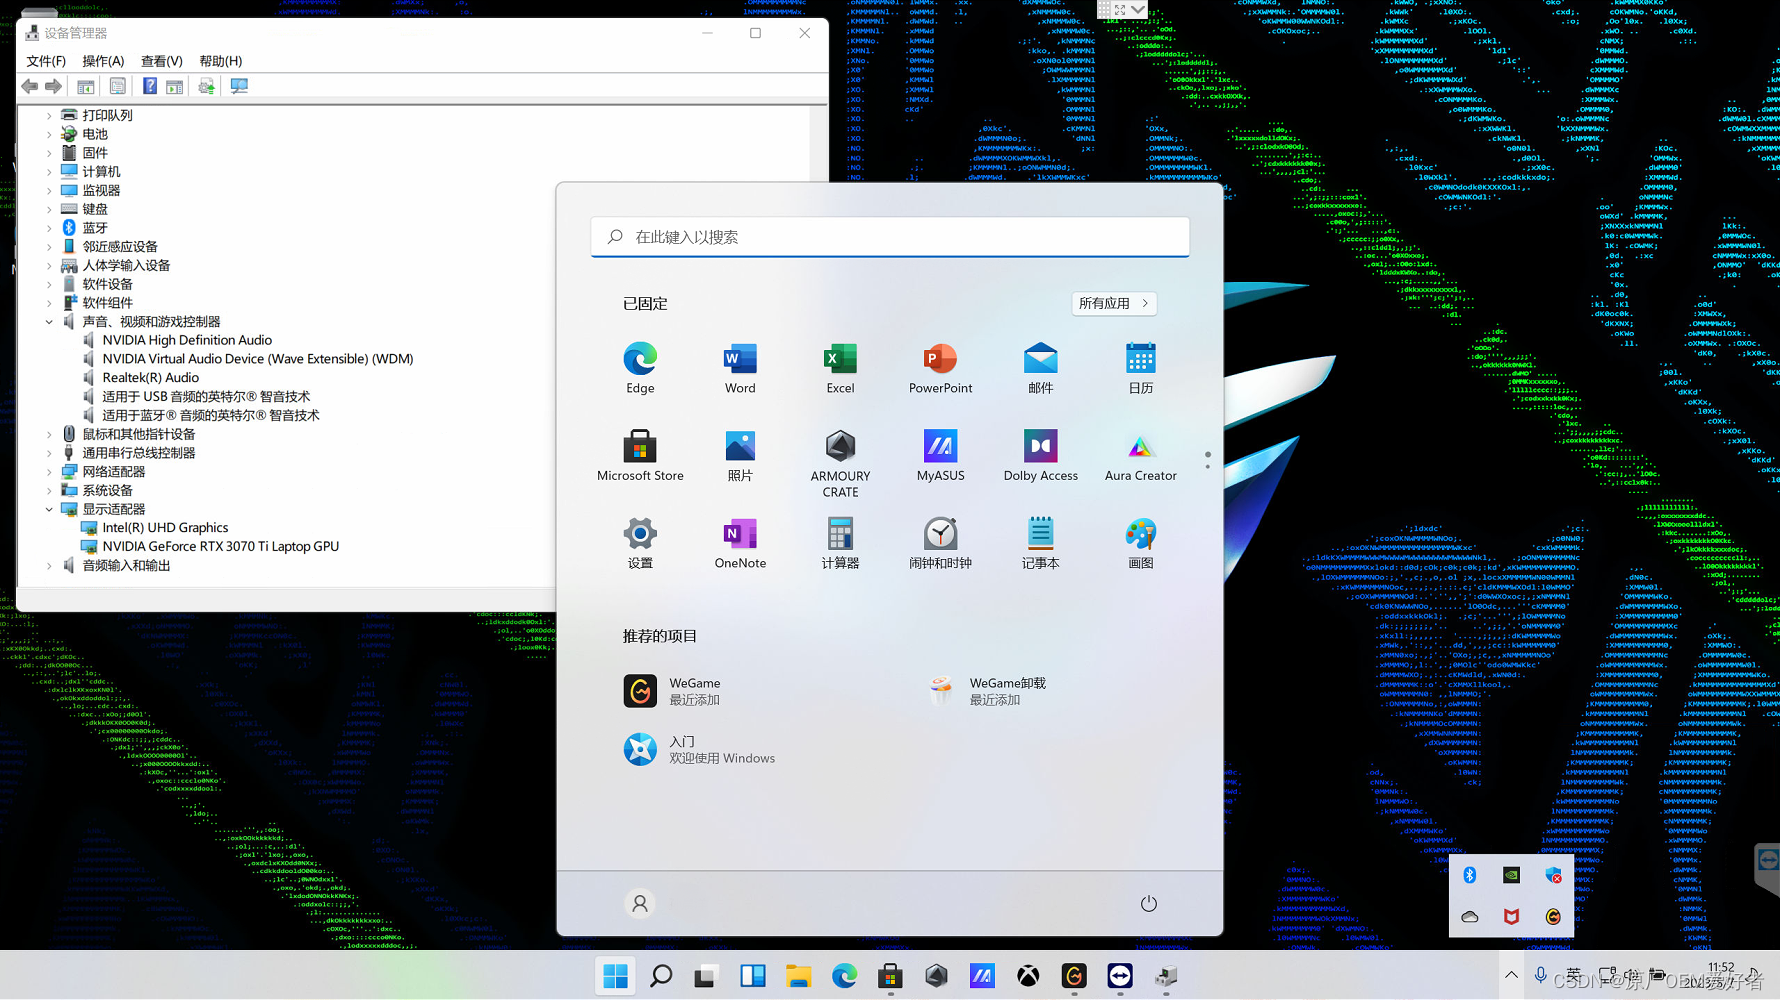The width and height of the screenshot is (1780, 1000).
Task: Expand the 打印队列 node
Action: (x=49, y=115)
